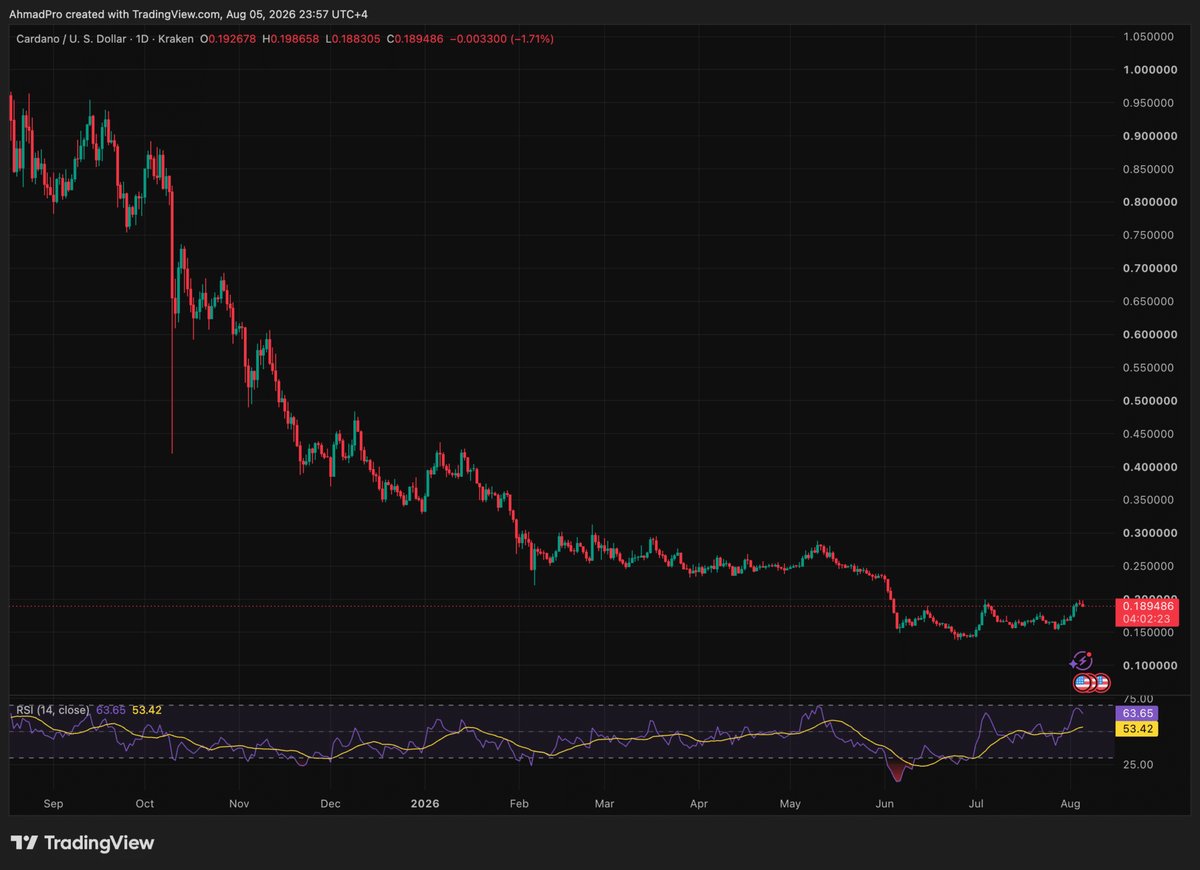Click the Jul label on the time axis

point(976,803)
